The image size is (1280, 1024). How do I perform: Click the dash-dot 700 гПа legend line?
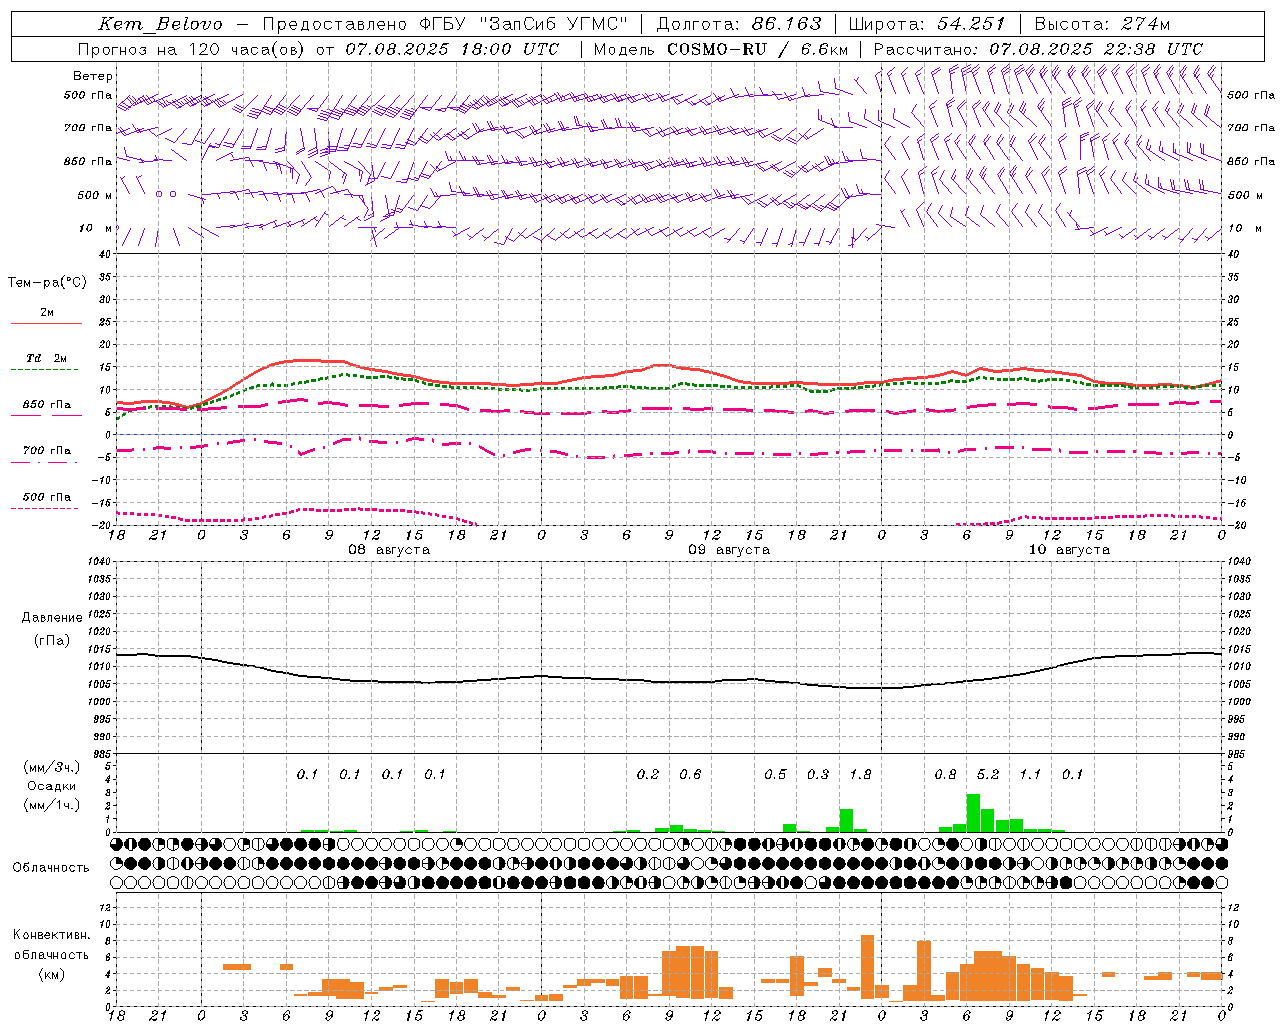tap(44, 462)
